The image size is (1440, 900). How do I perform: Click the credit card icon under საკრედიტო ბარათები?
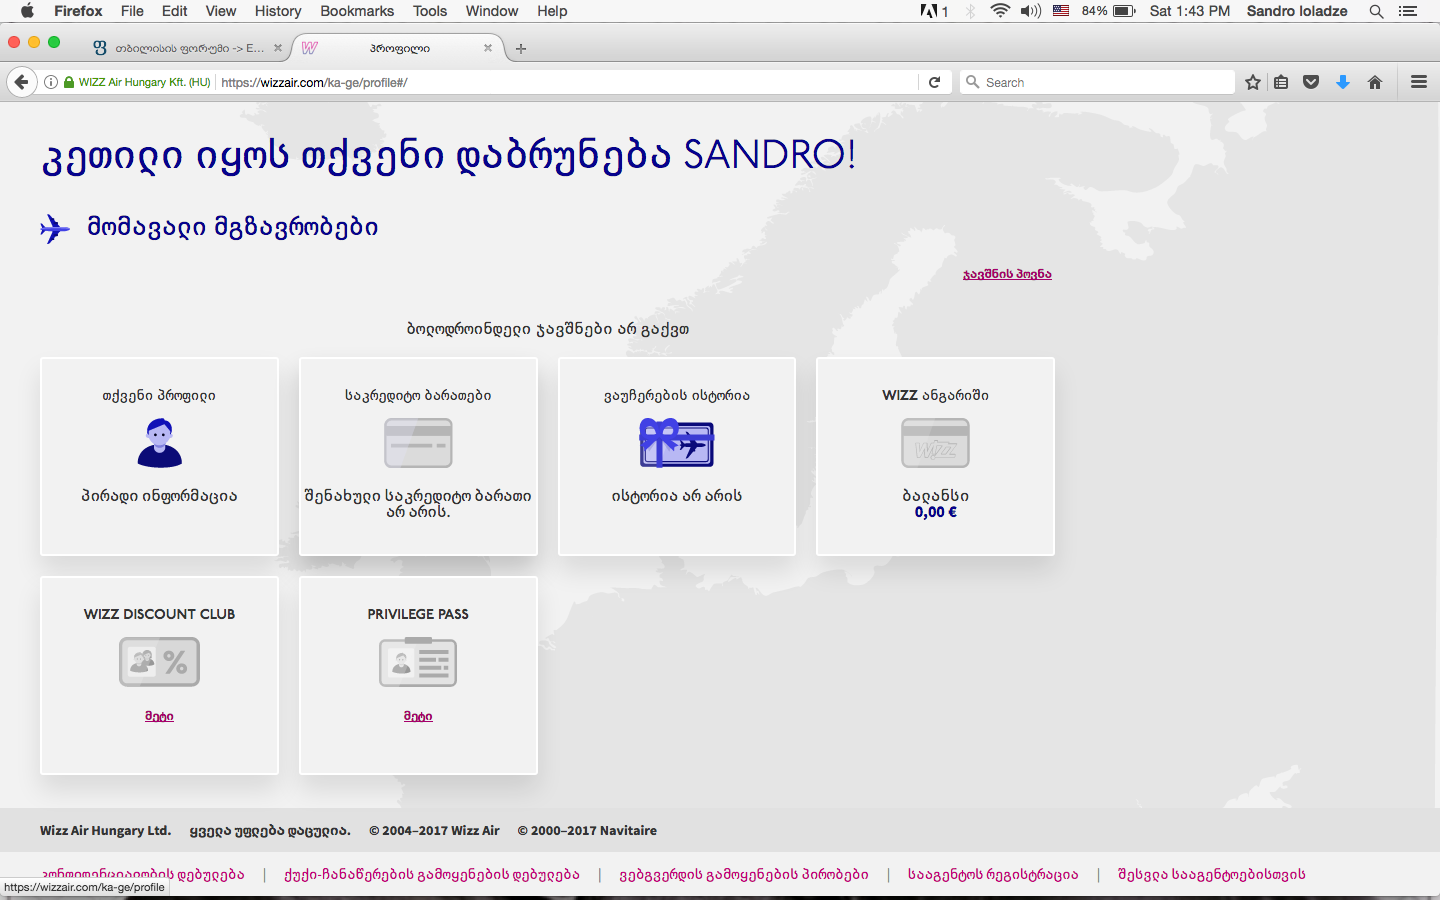click(418, 442)
